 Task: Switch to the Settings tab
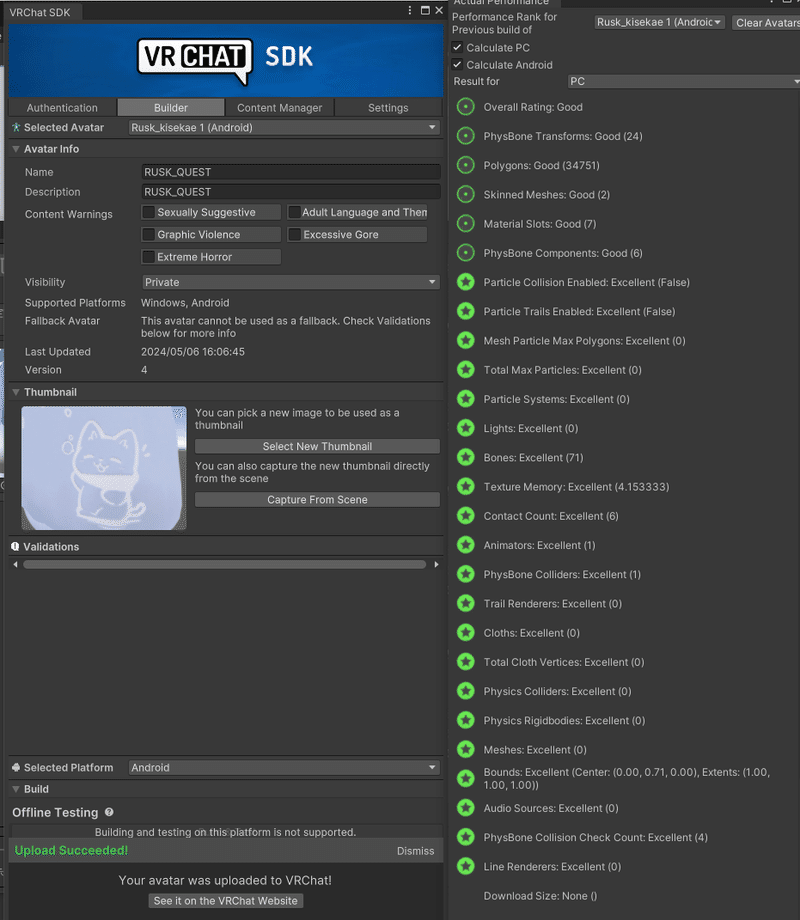point(388,108)
